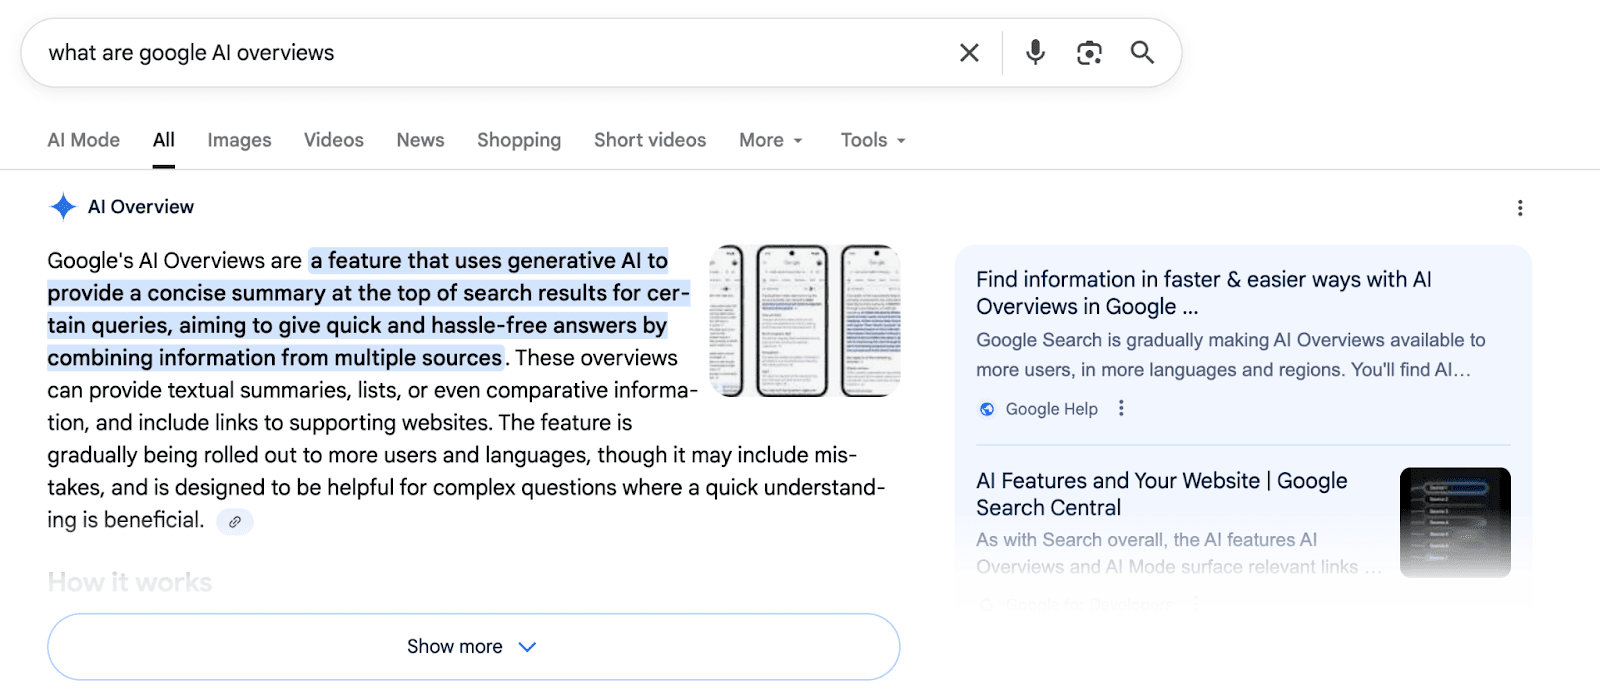Click the Google Help globe favicon
Viewport: 1600px width, 697px height.
[986, 408]
